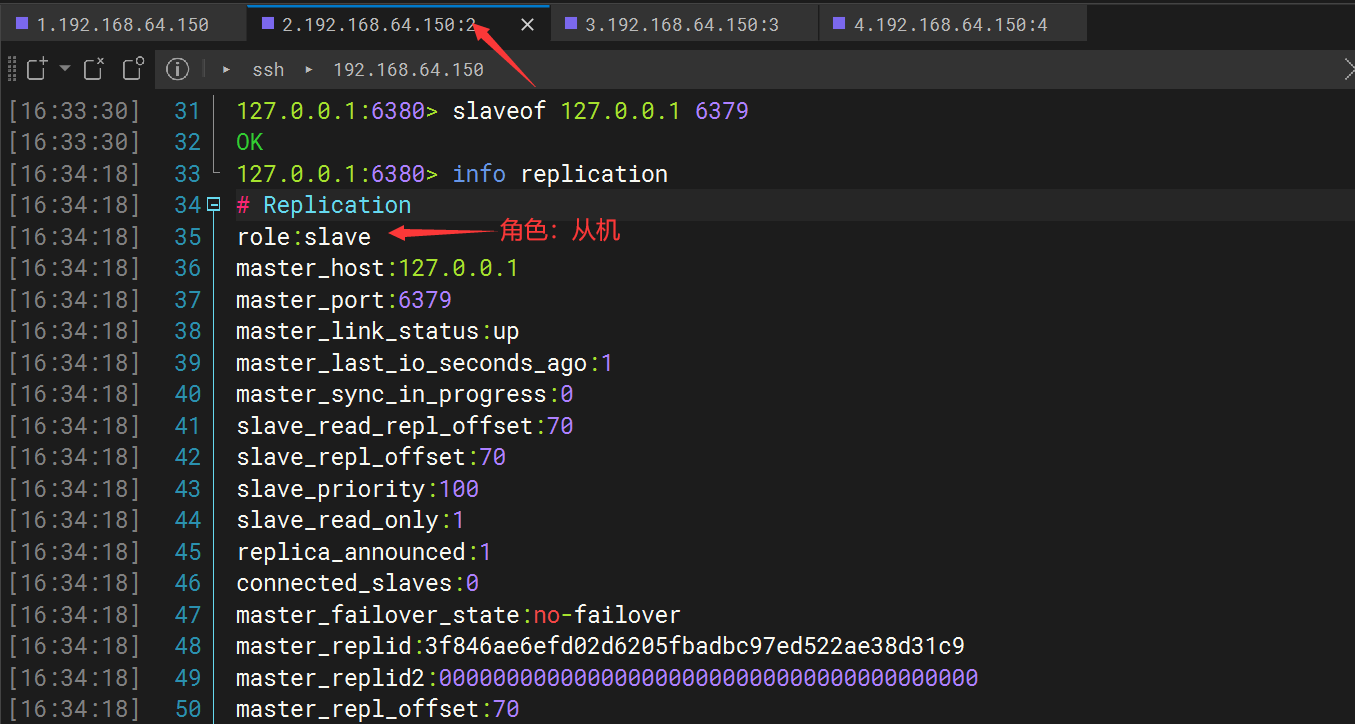Go to the 4.192.168.64.150:4 tab

(x=952, y=24)
